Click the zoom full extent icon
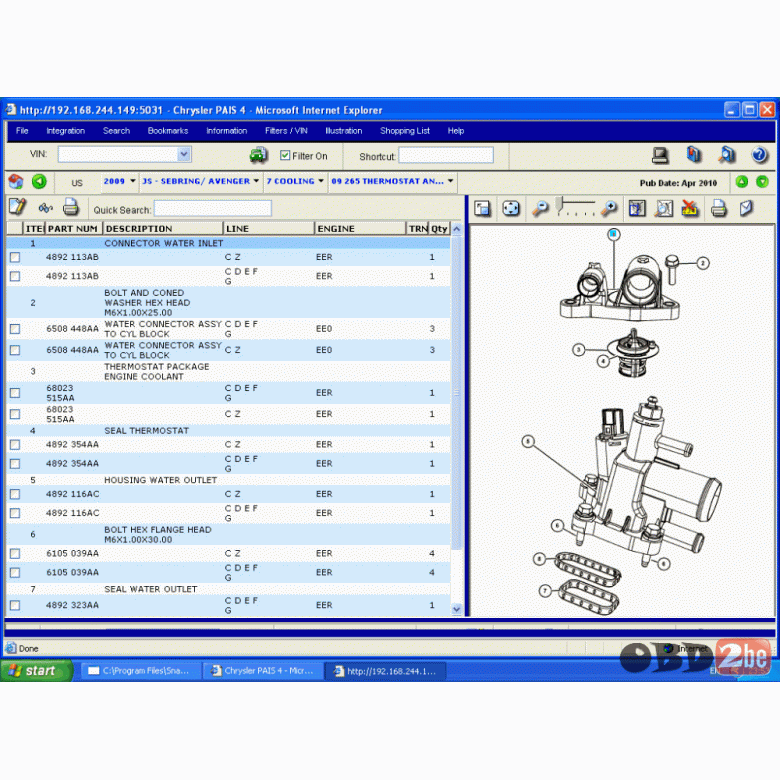Image resolution: width=780 pixels, height=780 pixels. click(664, 208)
